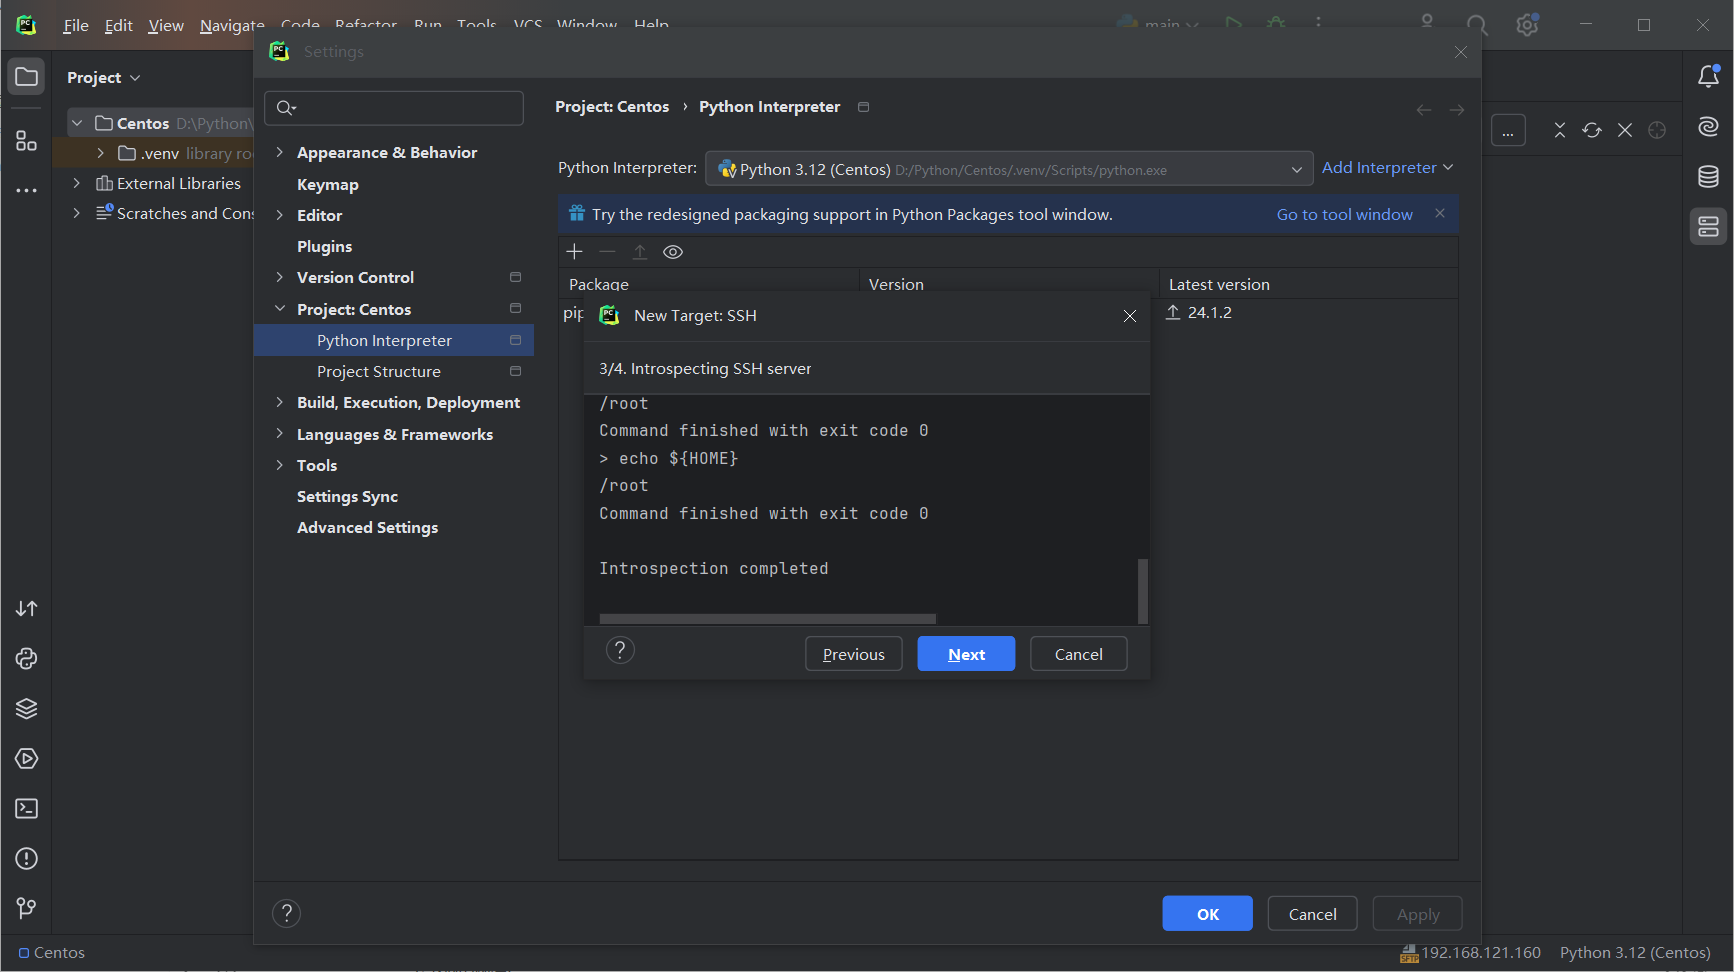Dismiss the packaging support banner
This screenshot has width=1734, height=972.
(x=1440, y=213)
